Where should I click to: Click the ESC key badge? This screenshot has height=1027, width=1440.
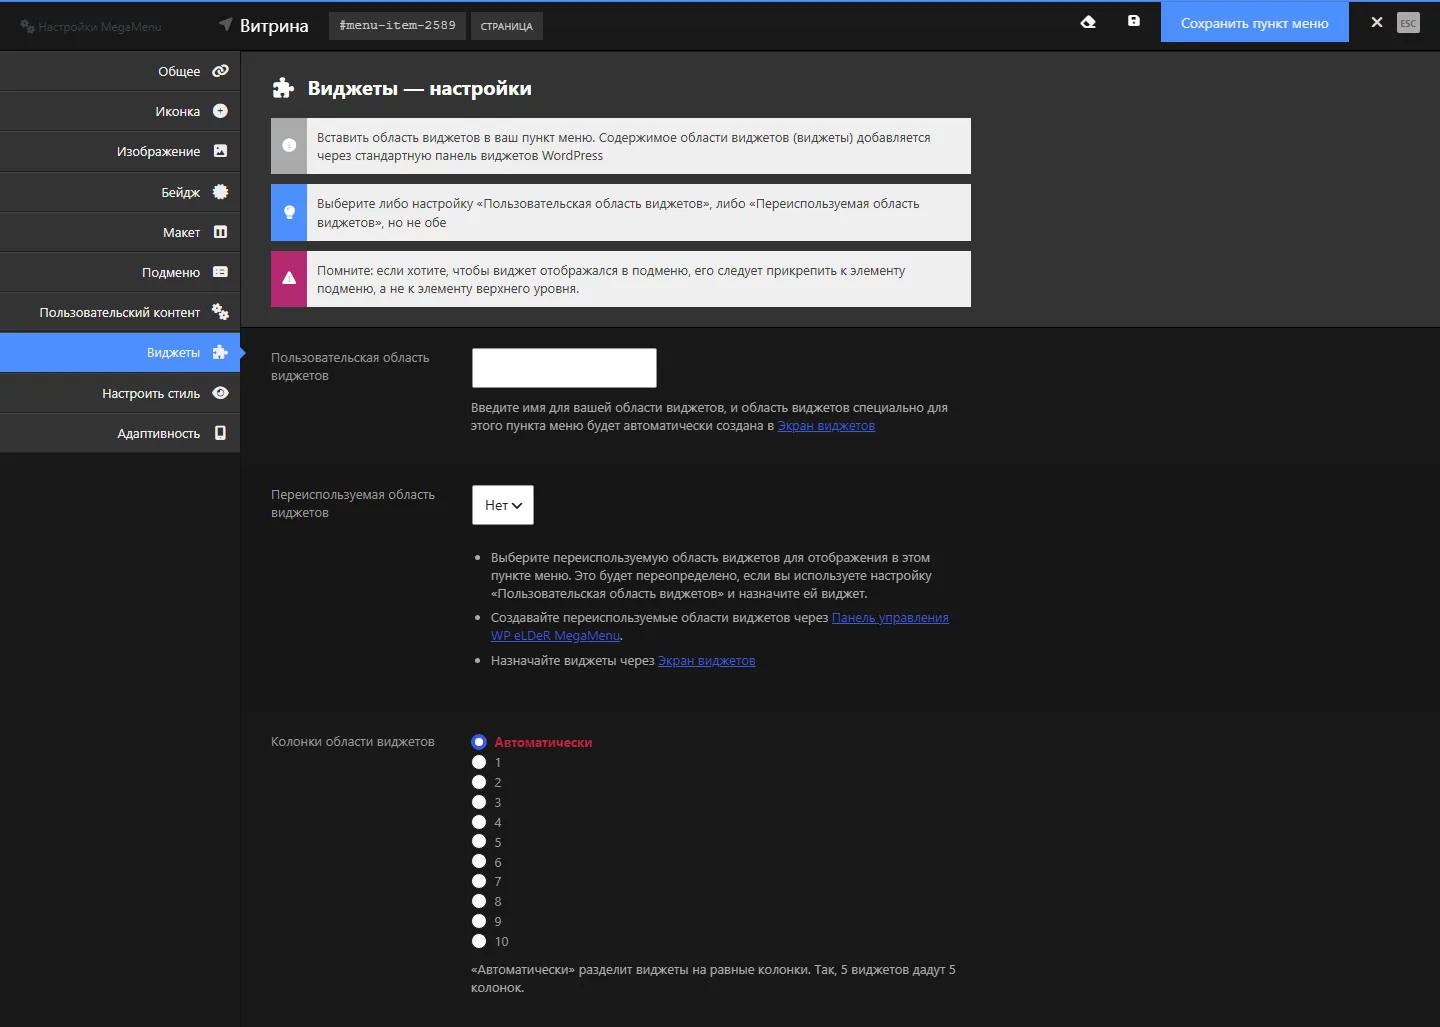(x=1408, y=23)
